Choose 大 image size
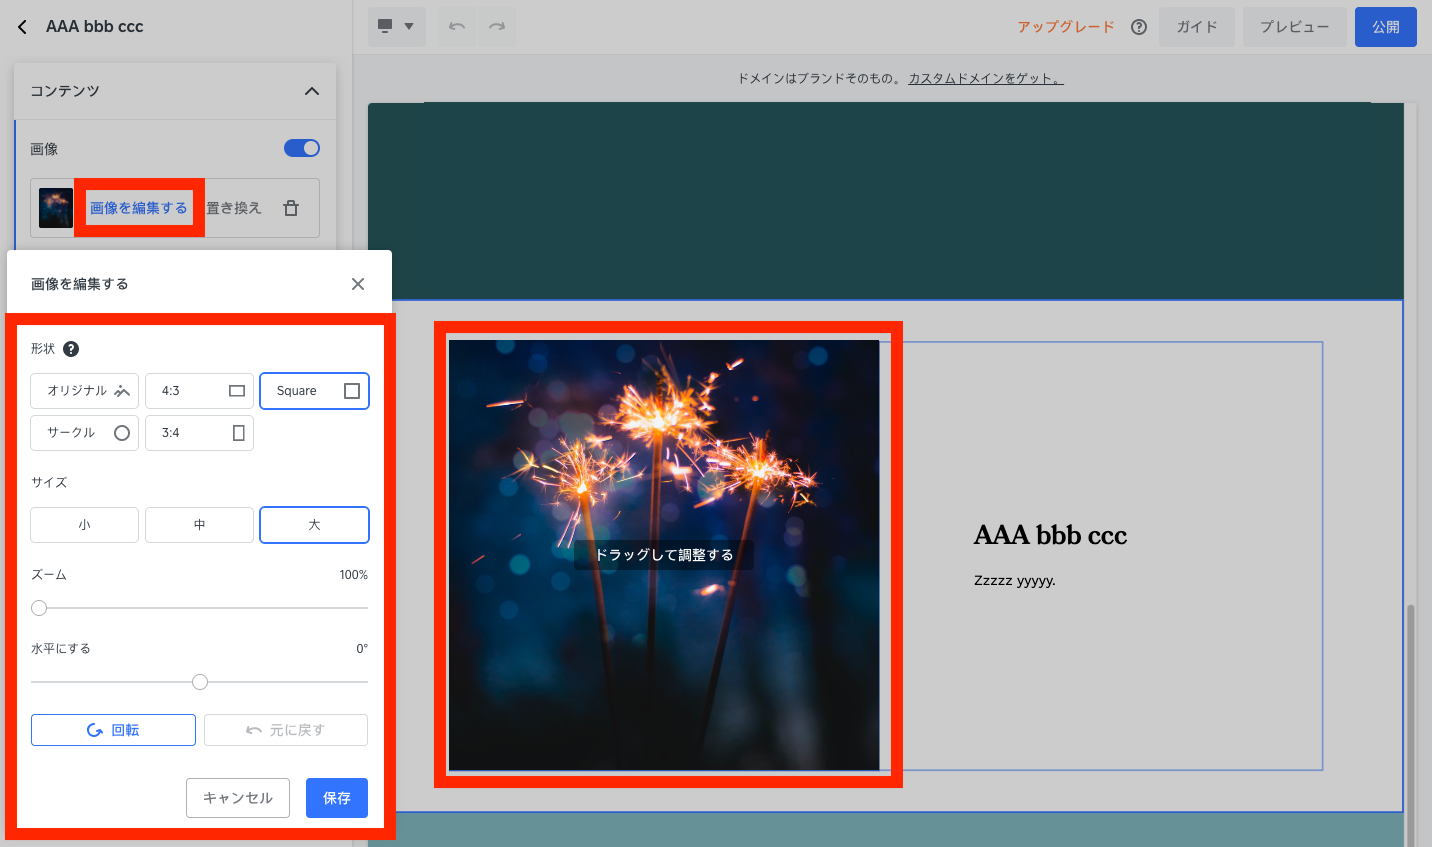1432x847 pixels. [314, 525]
